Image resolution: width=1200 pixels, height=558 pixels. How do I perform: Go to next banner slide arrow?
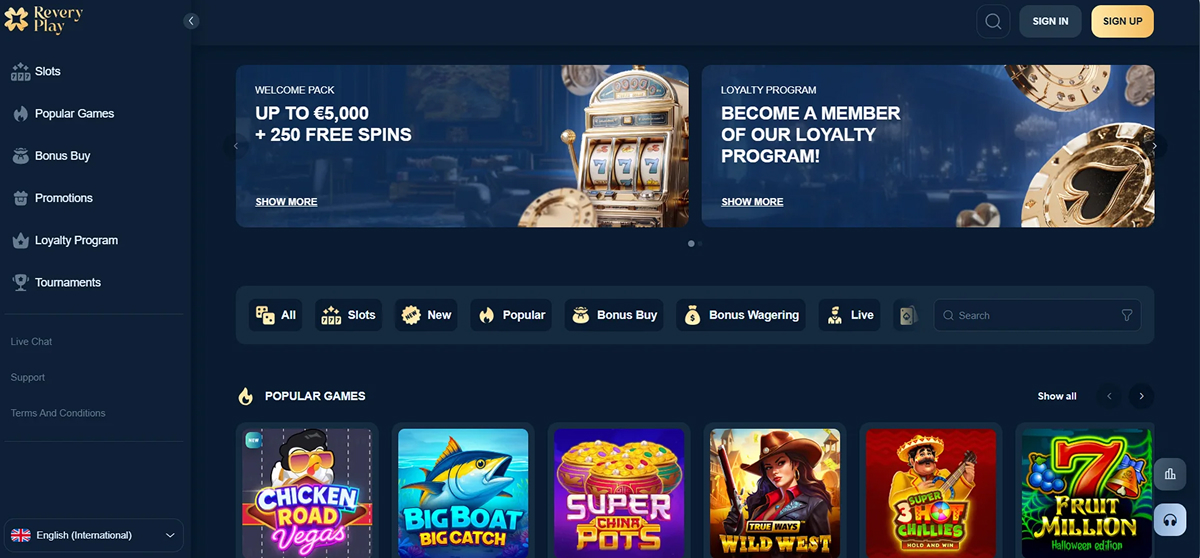[1154, 146]
